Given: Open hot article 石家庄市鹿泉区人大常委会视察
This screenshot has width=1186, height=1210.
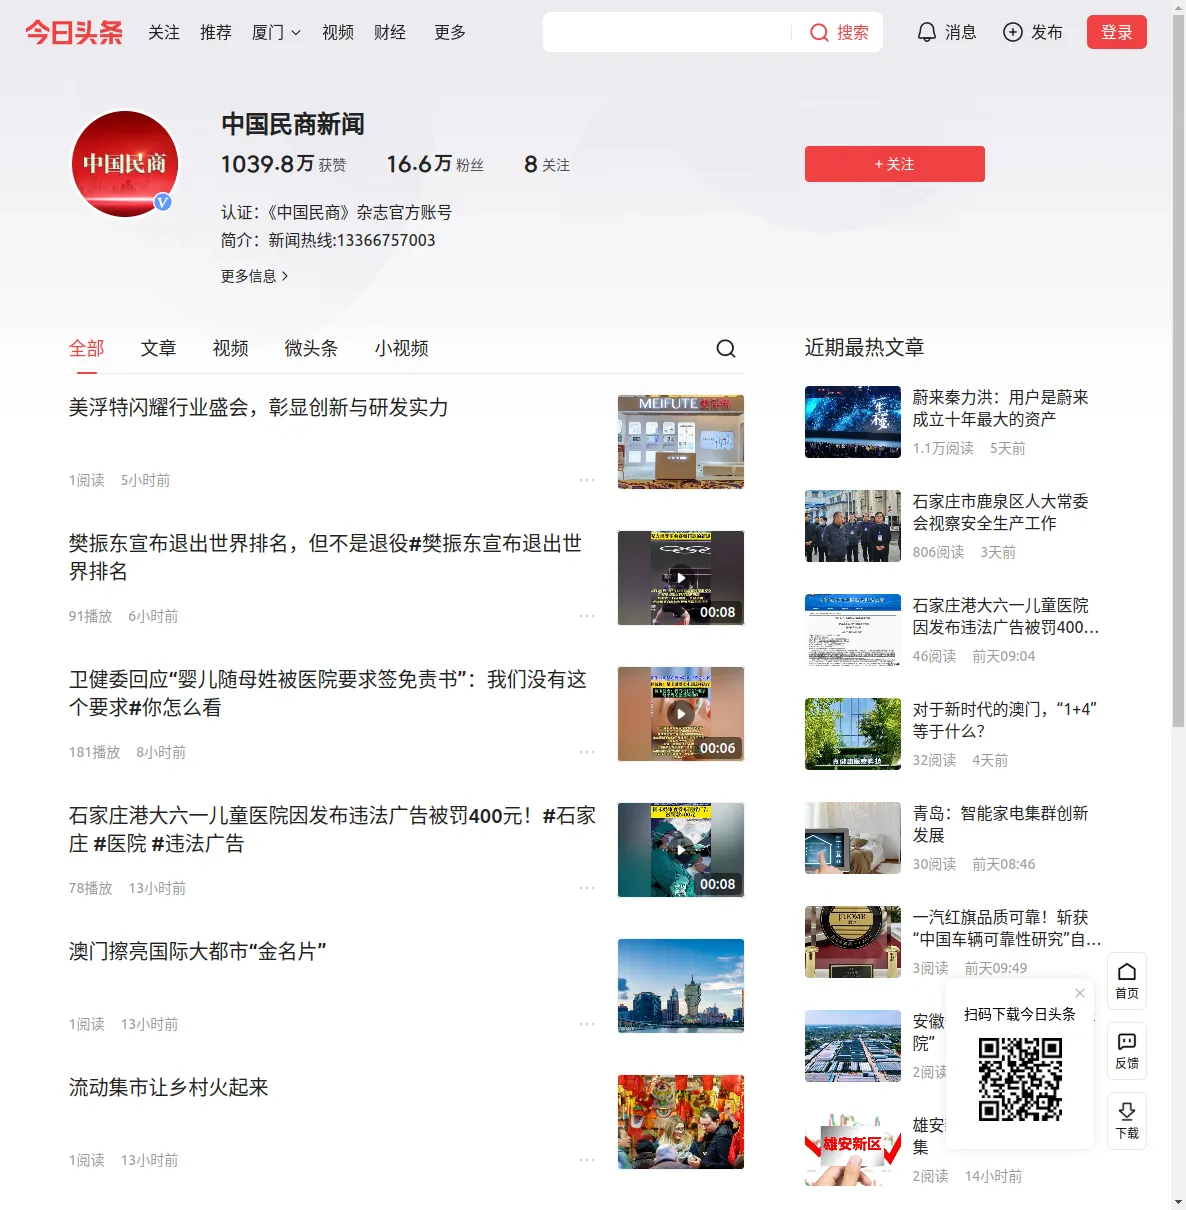Looking at the screenshot, I should tap(1001, 512).
